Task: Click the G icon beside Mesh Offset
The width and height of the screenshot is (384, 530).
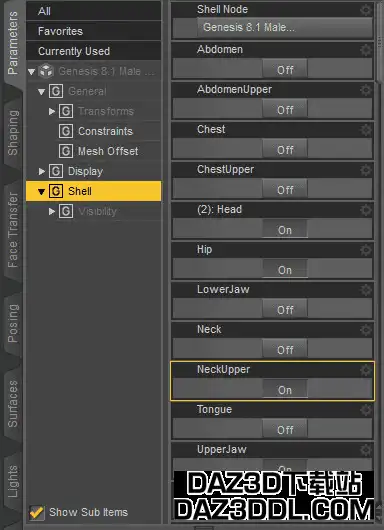Action: [x=66, y=151]
